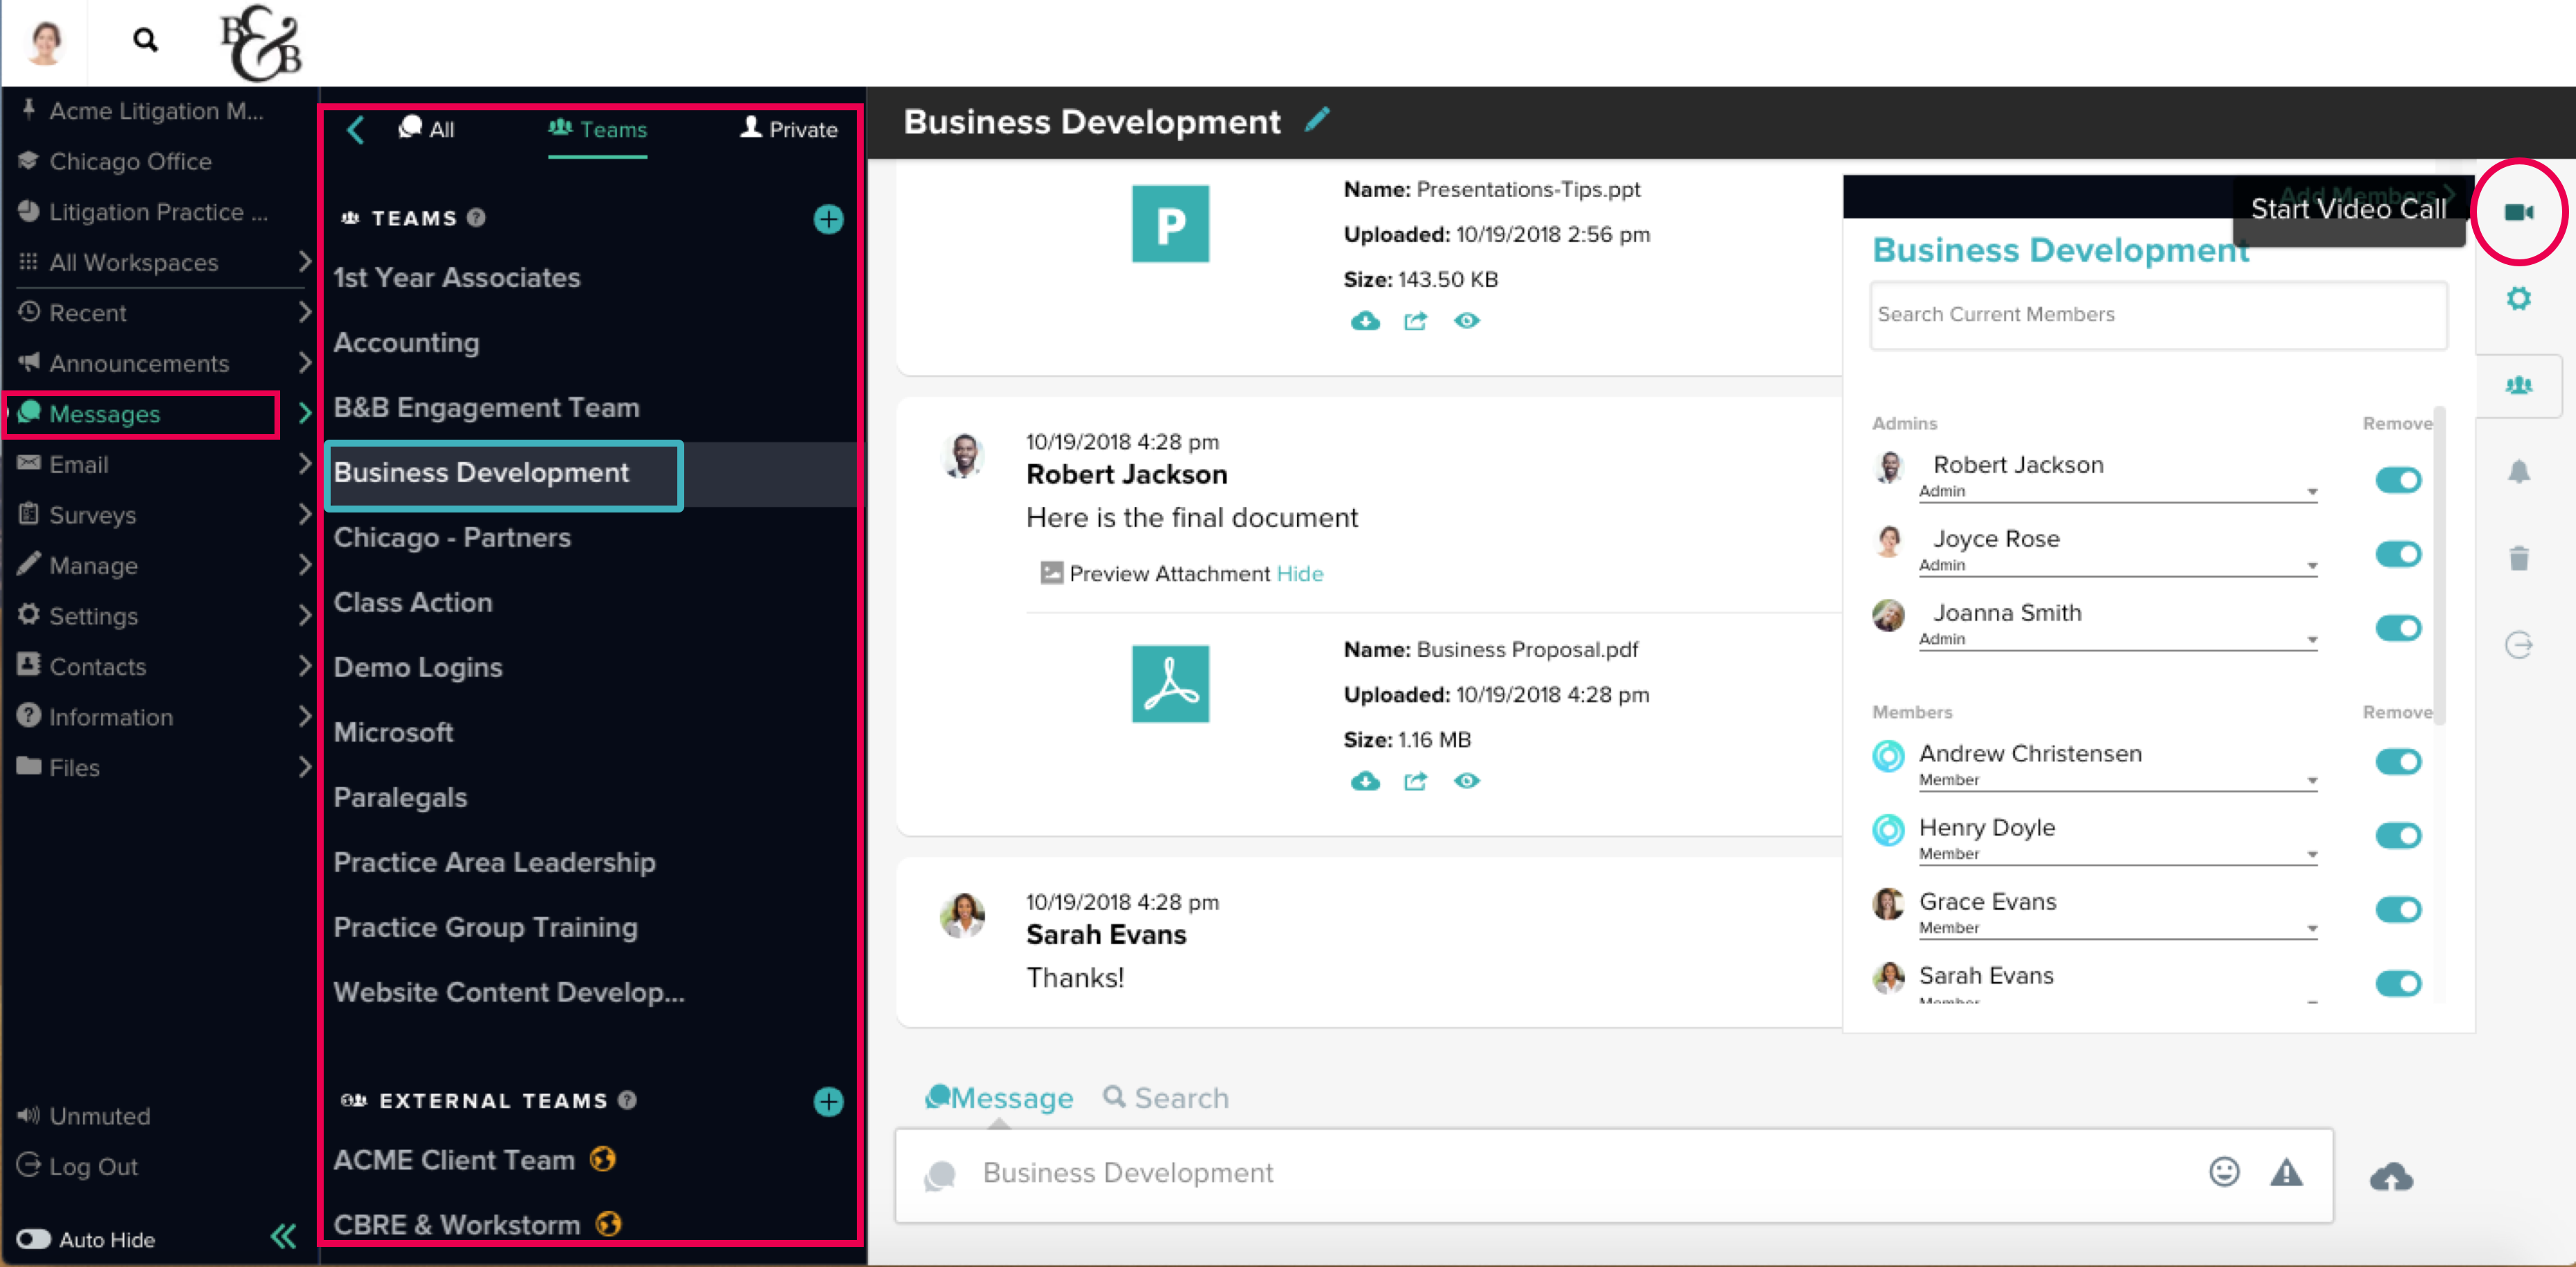
Task: Preview Presentations-Tips.ppt with eye icon
Action: pos(1466,320)
